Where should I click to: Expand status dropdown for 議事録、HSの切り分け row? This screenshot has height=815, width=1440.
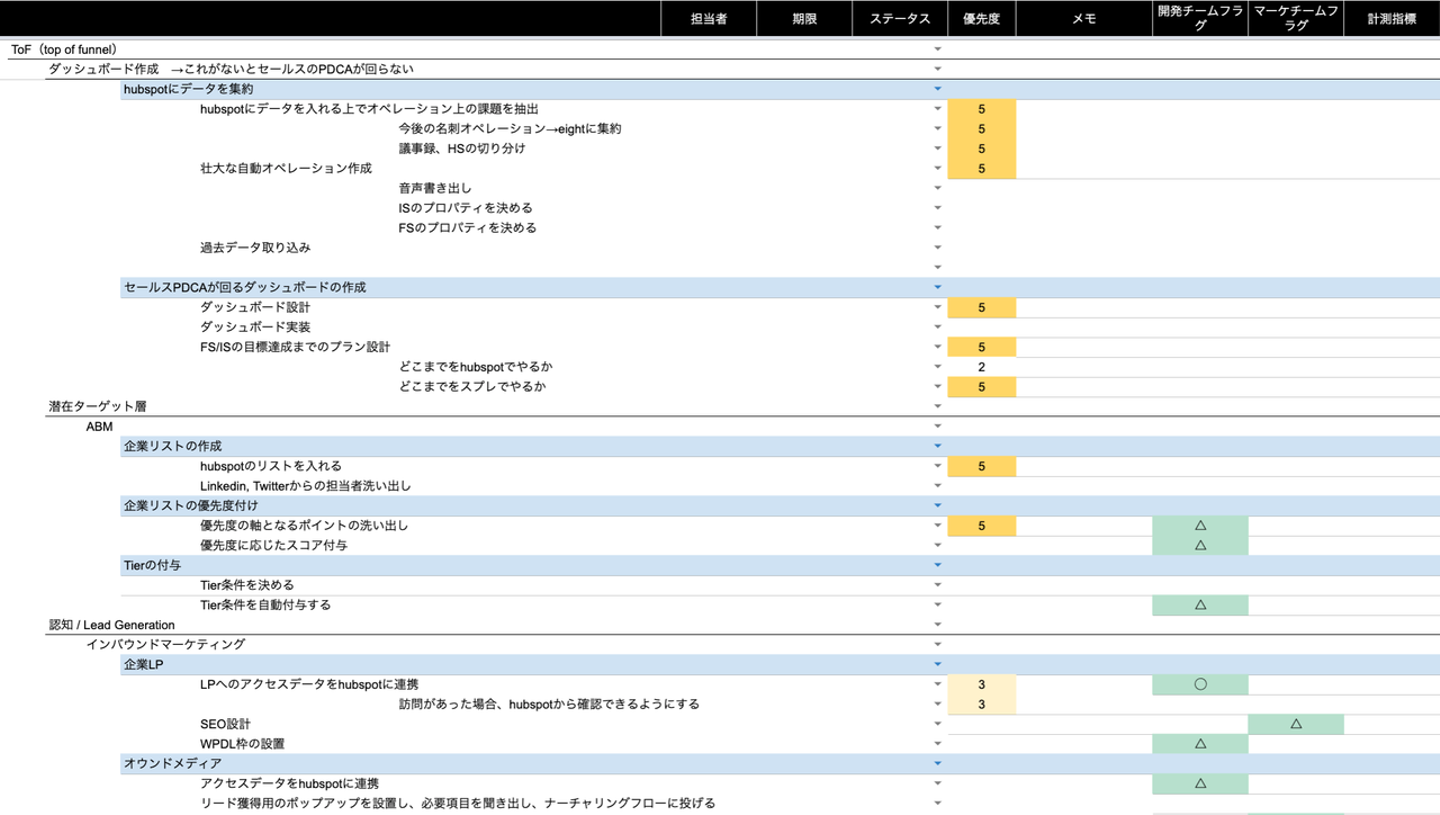coord(937,148)
